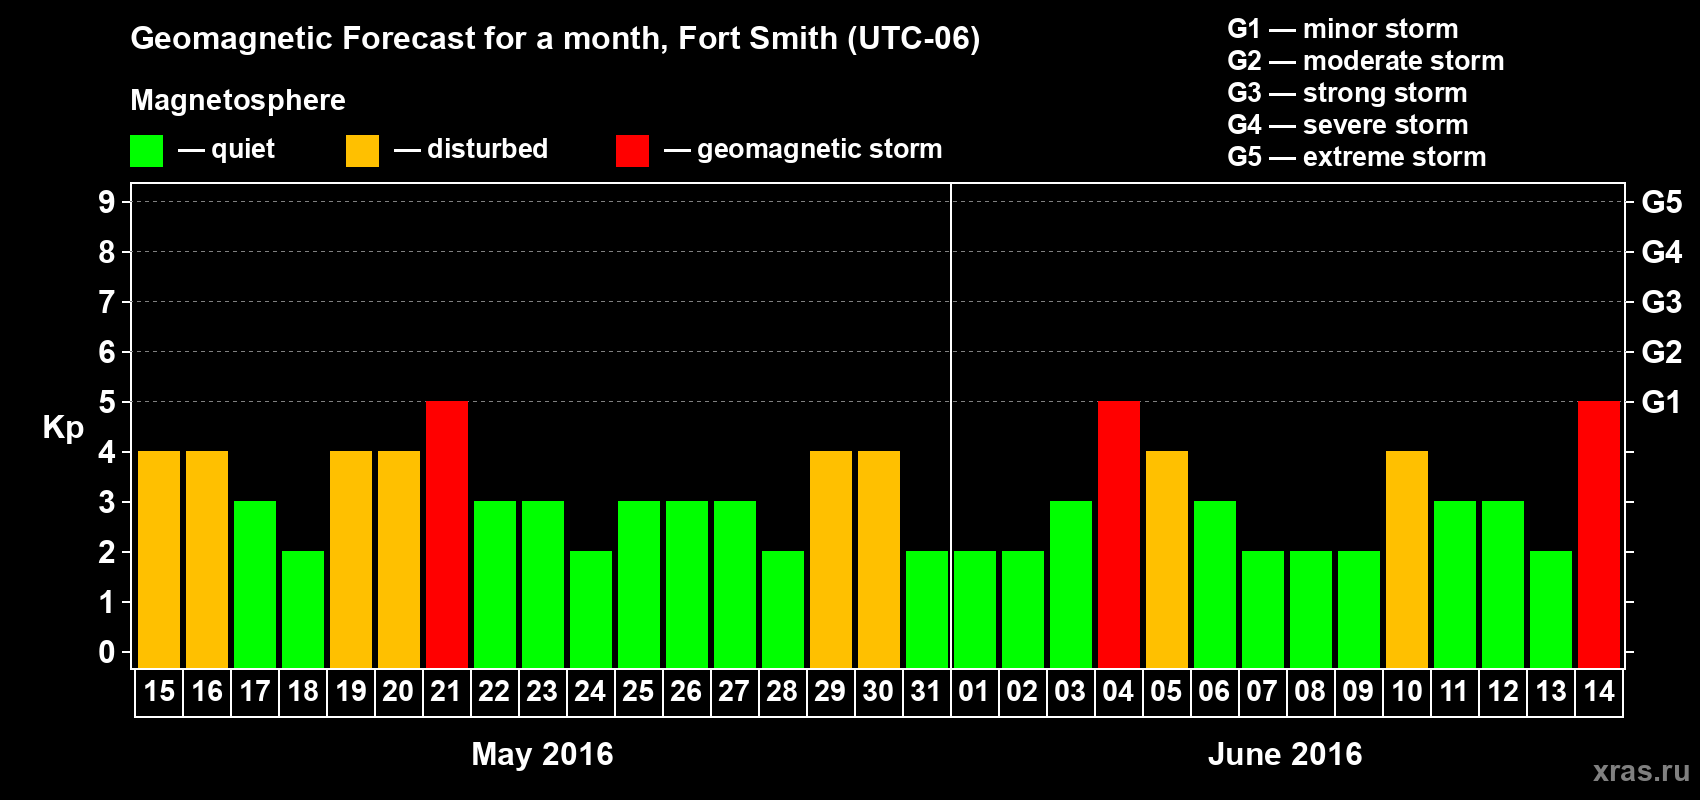Image resolution: width=1700 pixels, height=800 pixels.
Task: Click the date label 02 in June
Action: coord(1022,692)
